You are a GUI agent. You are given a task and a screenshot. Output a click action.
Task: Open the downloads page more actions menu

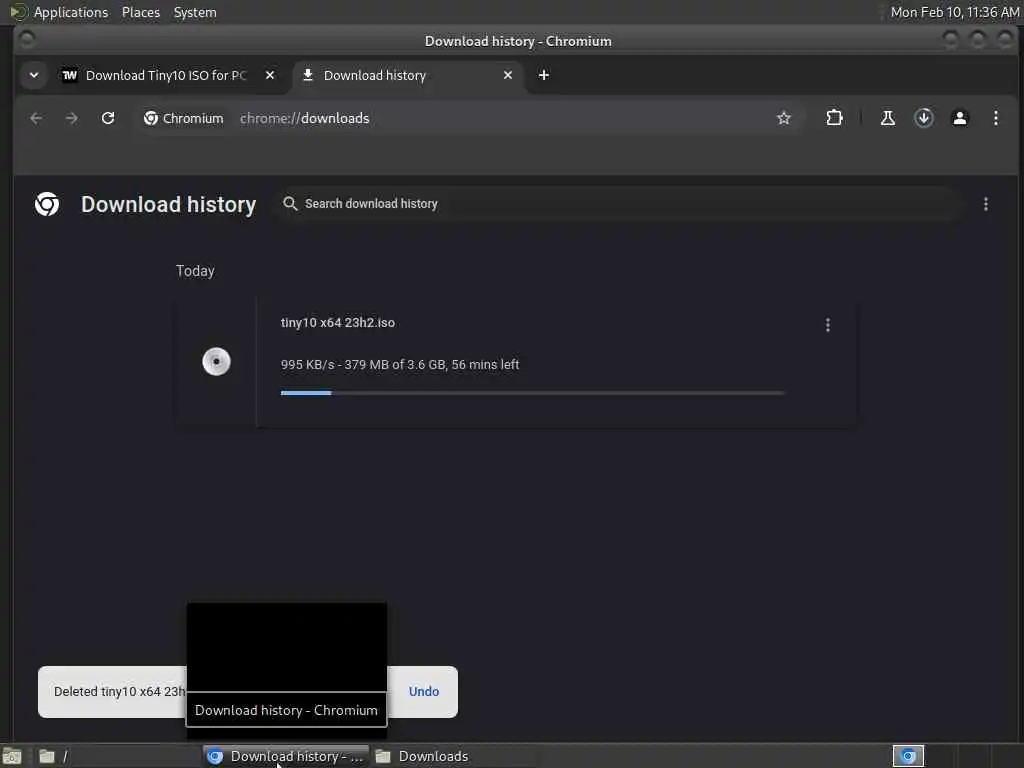(x=985, y=204)
